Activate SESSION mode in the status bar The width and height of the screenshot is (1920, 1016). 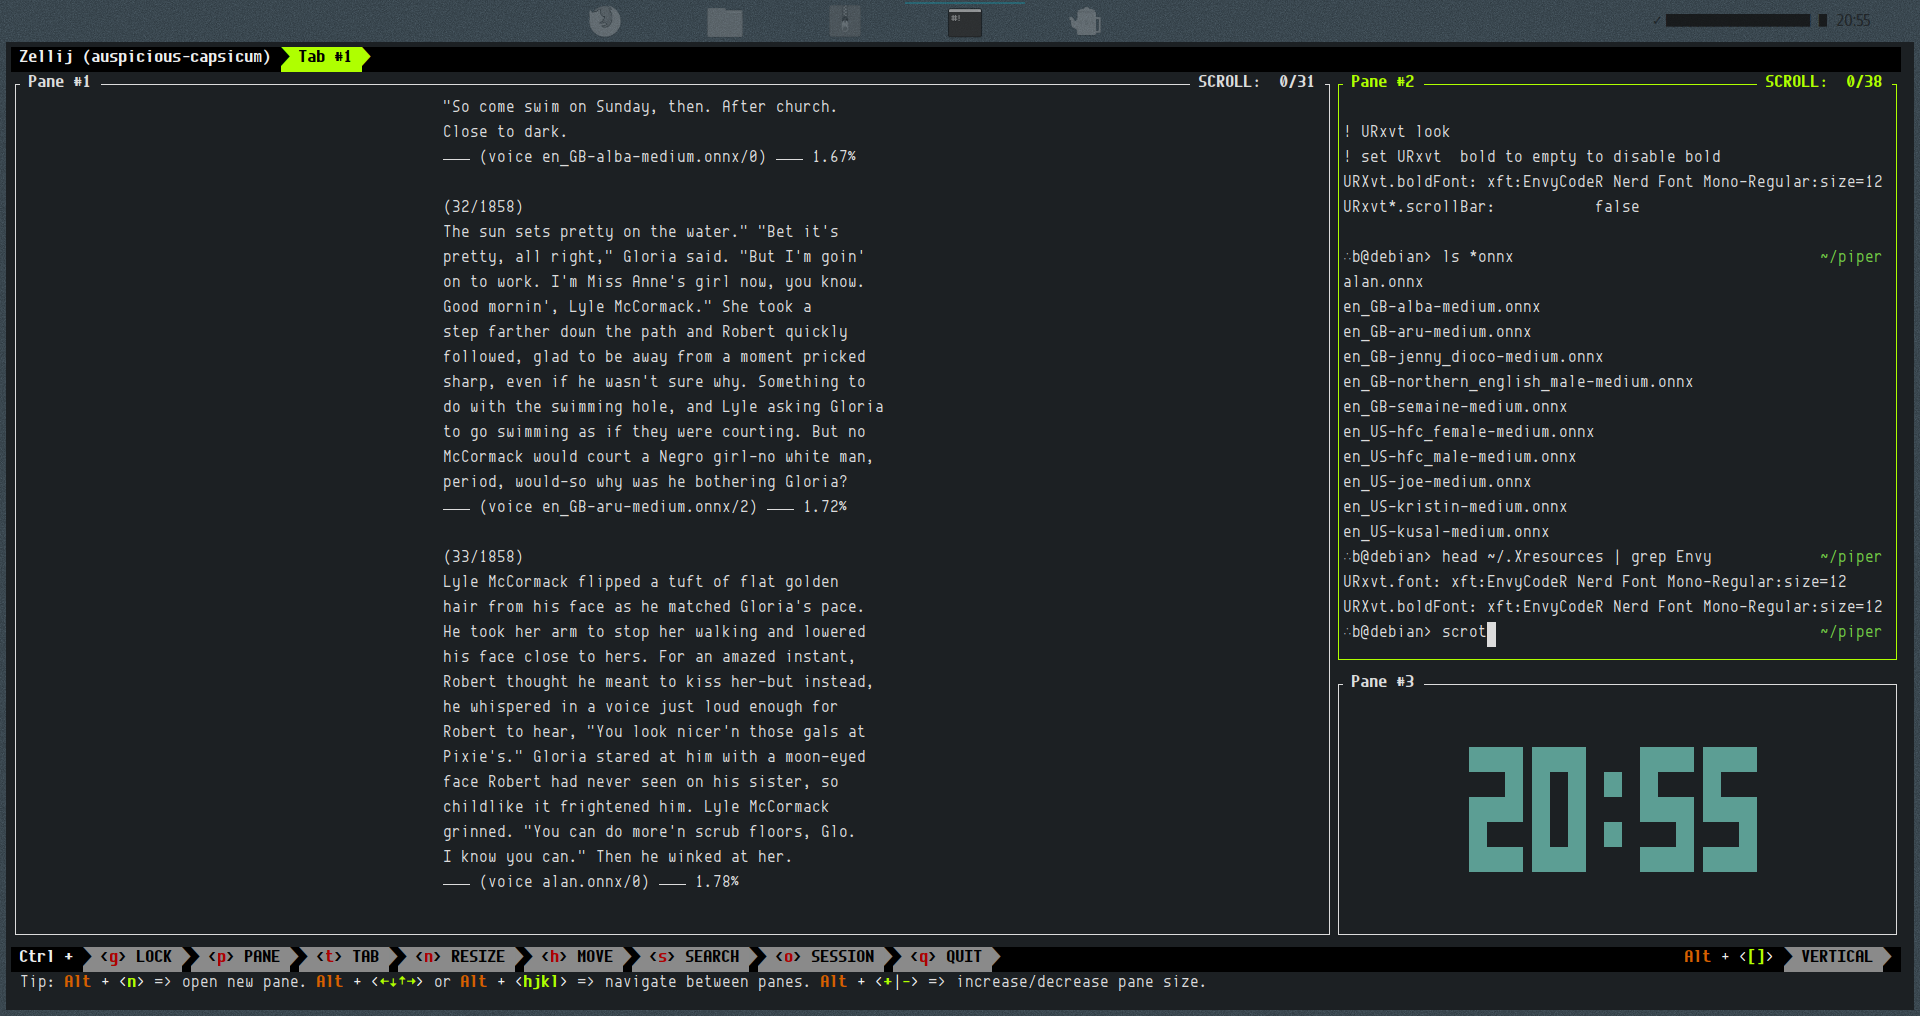point(825,957)
